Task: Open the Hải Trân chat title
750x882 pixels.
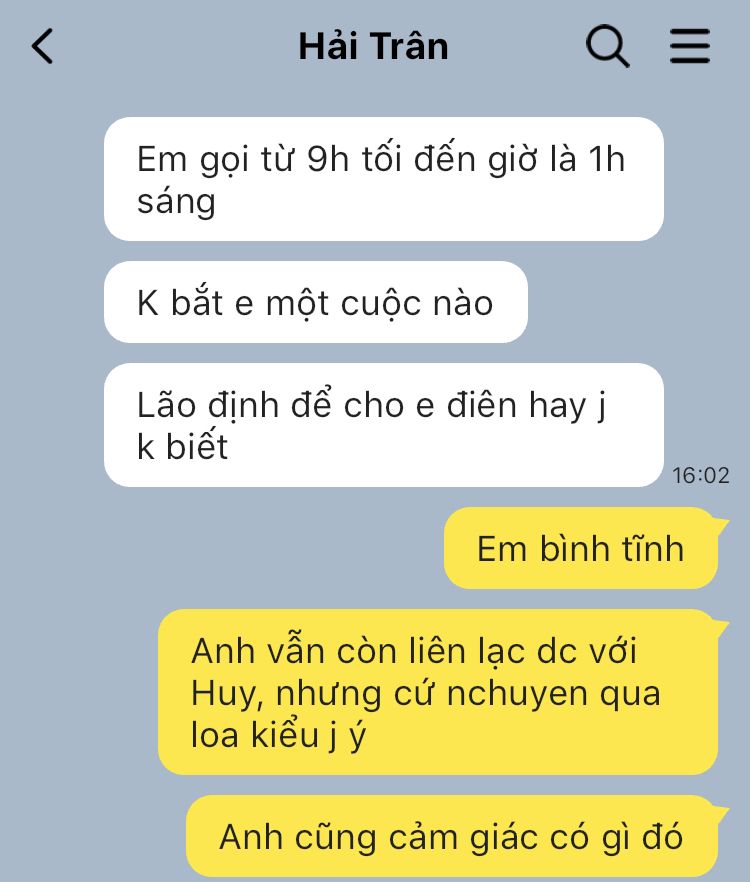Action: click(x=374, y=46)
